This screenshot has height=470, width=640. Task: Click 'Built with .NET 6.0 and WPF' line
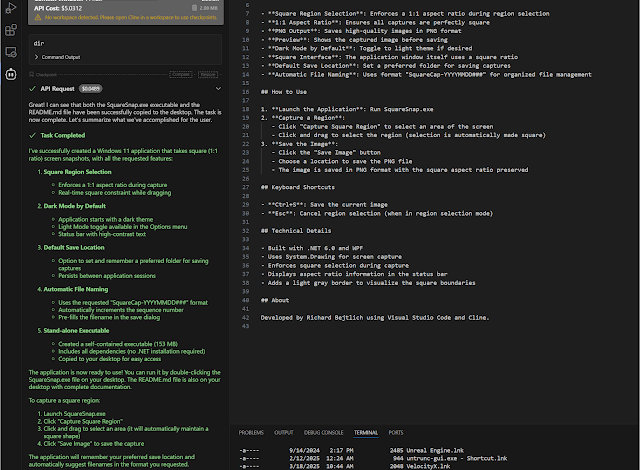tap(312, 248)
